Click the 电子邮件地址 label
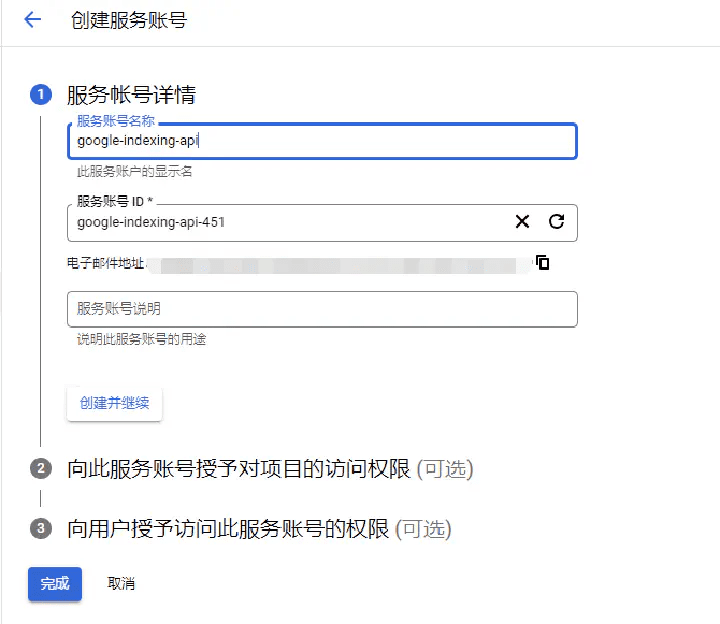This screenshot has width=720, height=624. pos(106,264)
